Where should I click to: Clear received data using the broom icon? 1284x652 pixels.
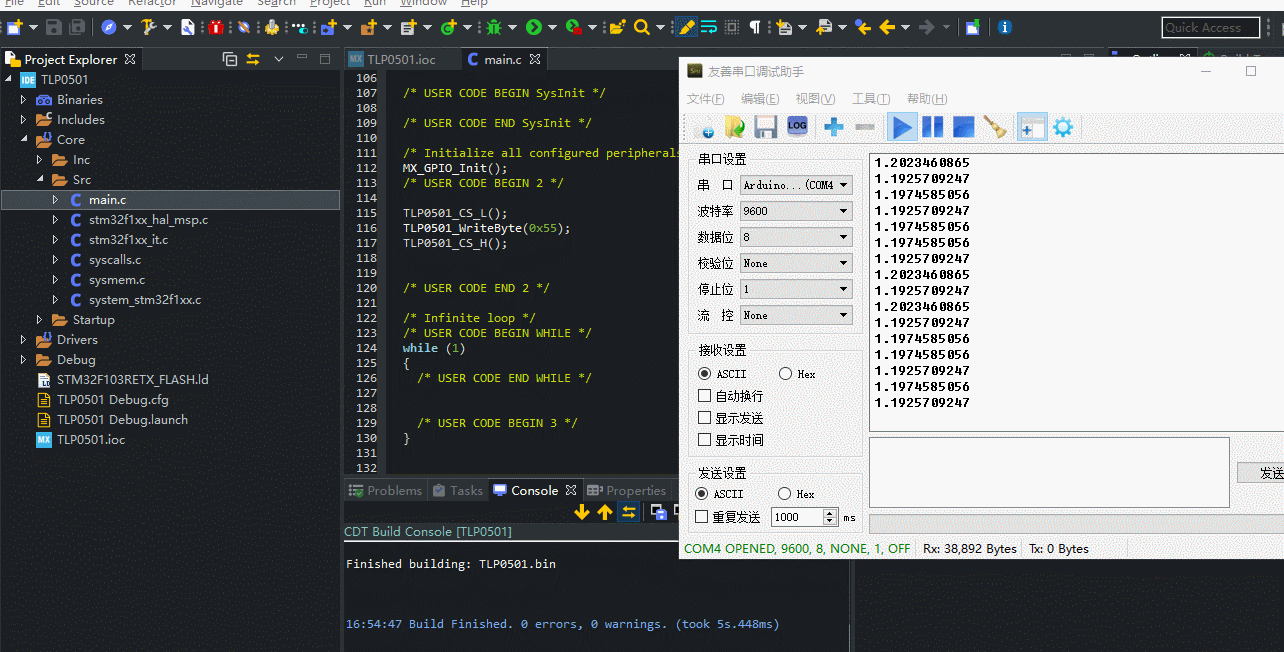[x=996, y=127]
